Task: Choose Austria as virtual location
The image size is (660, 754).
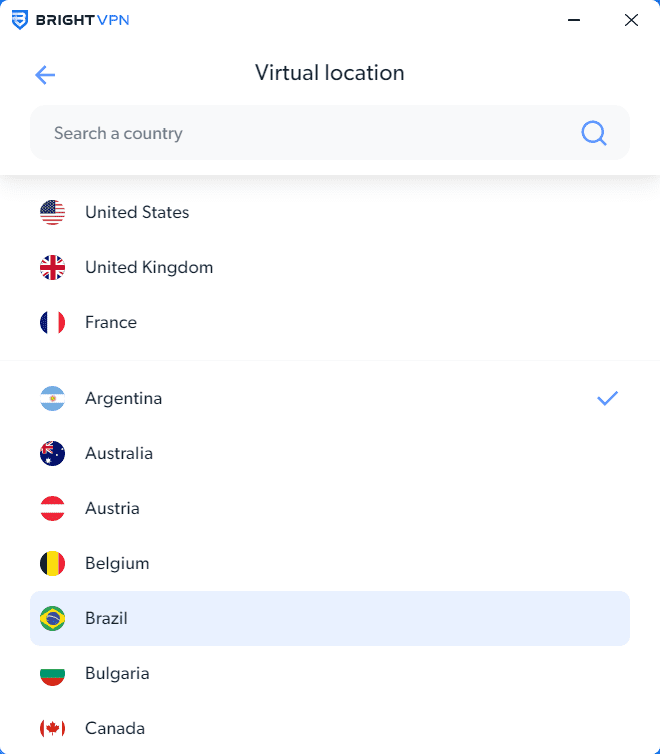Action: coord(113,508)
